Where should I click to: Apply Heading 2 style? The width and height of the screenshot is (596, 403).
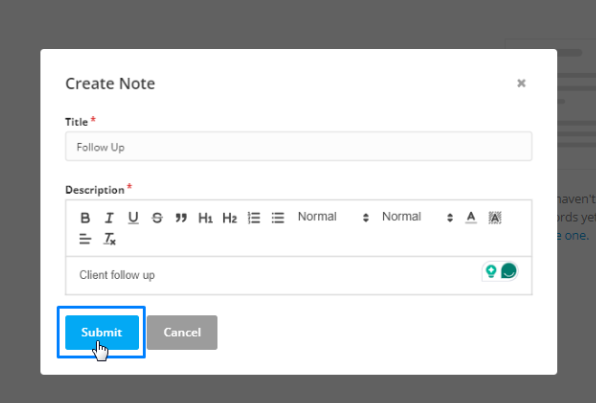point(230,218)
